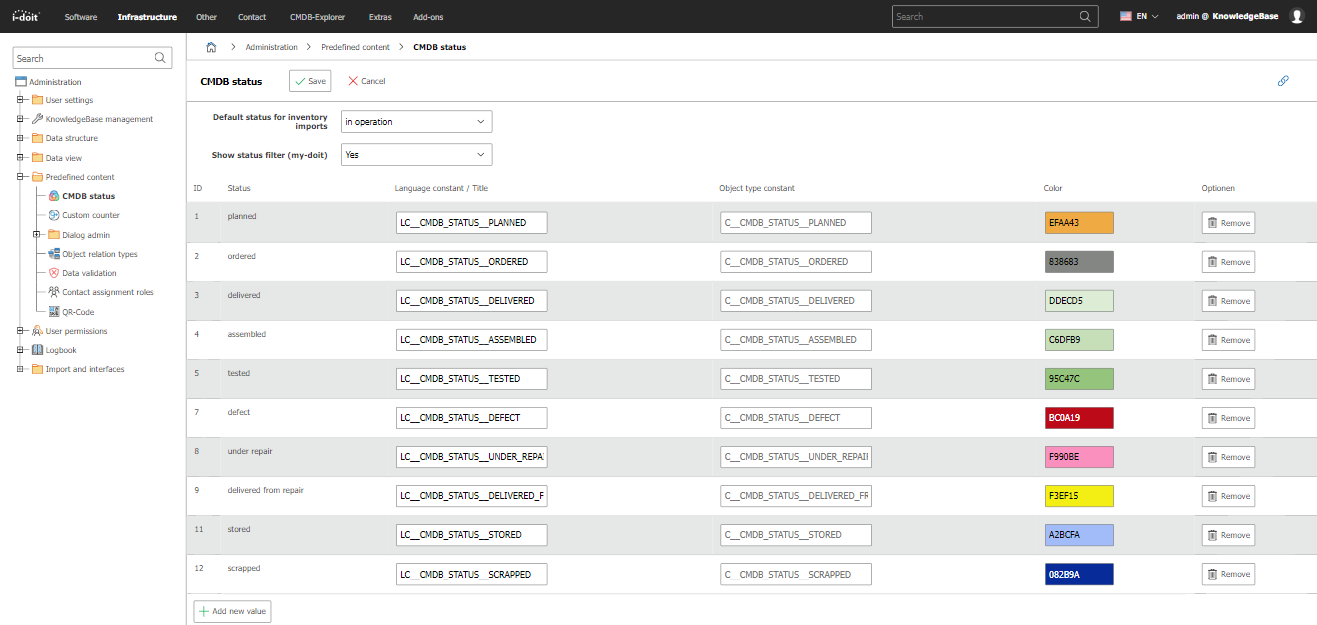
Task: Expand the Data view node
Action: [x=20, y=158]
